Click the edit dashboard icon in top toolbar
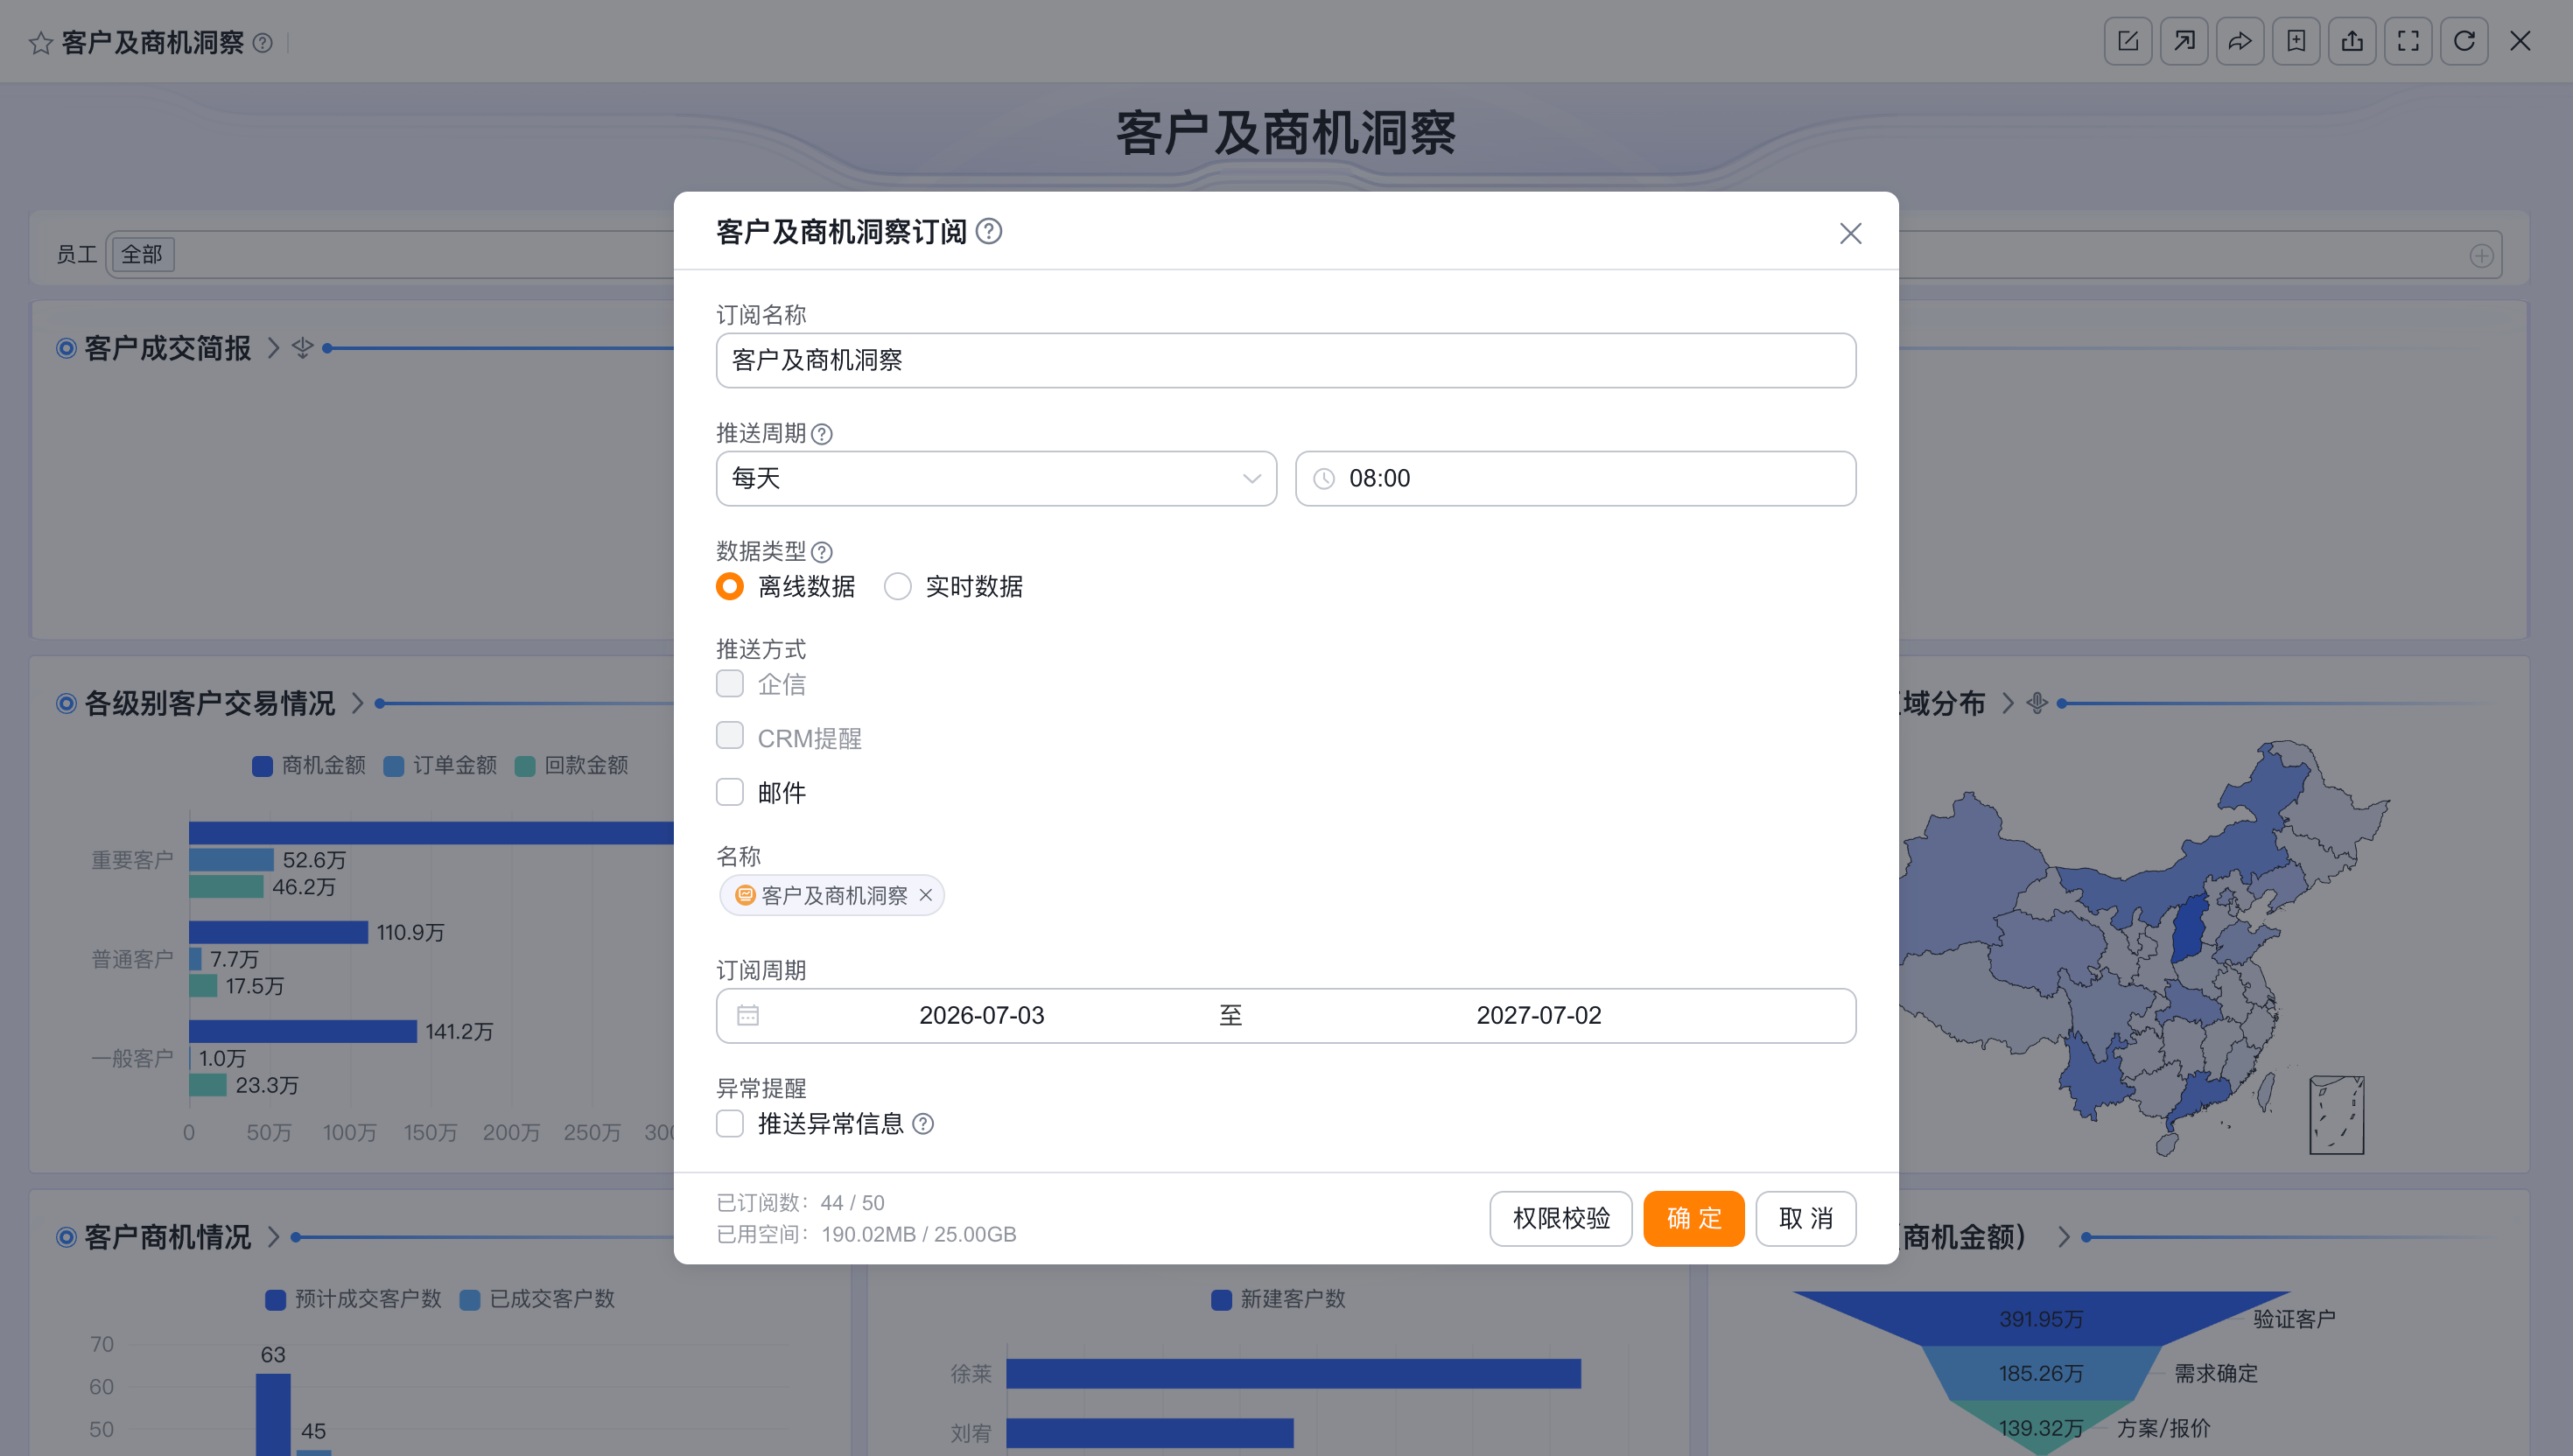This screenshot has height=1456, width=2573. pyautogui.click(x=2128, y=41)
